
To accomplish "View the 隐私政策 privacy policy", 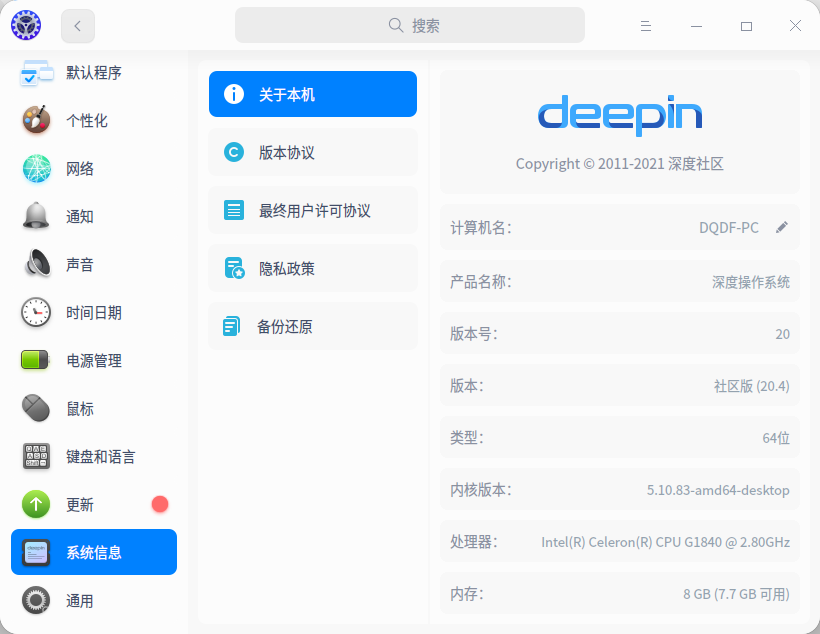I will (x=312, y=268).
